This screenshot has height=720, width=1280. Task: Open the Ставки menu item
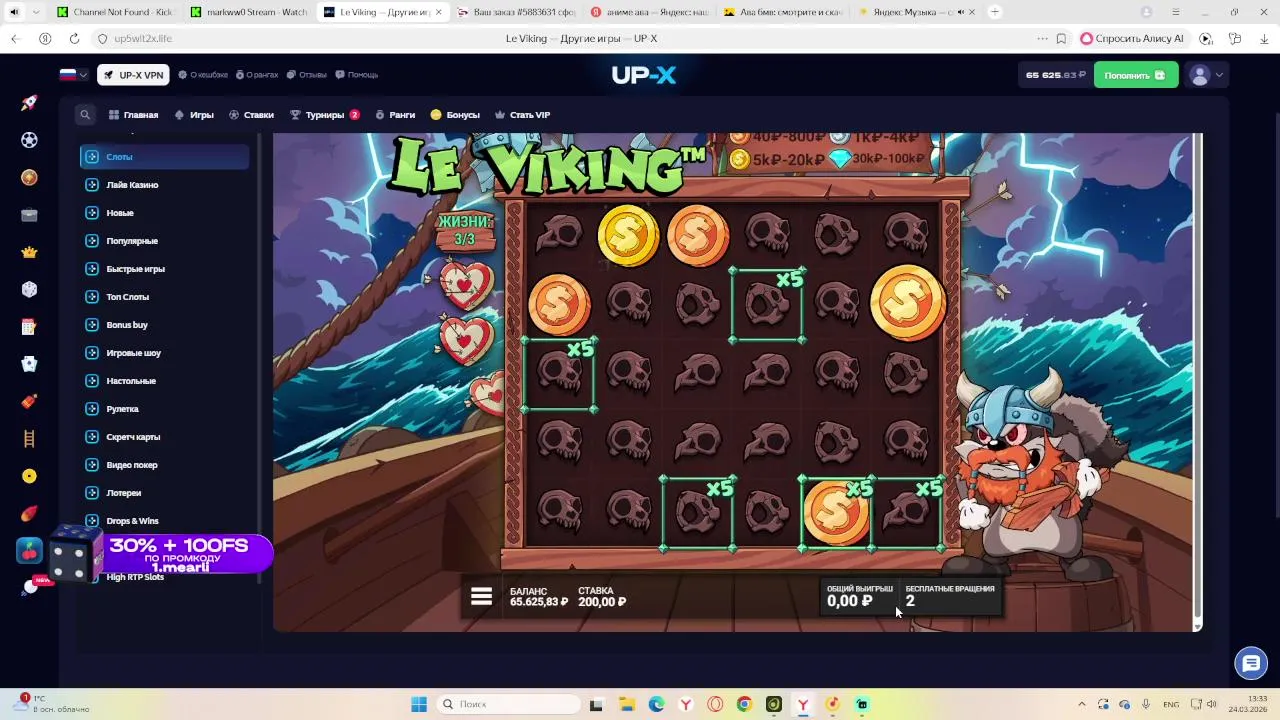251,115
